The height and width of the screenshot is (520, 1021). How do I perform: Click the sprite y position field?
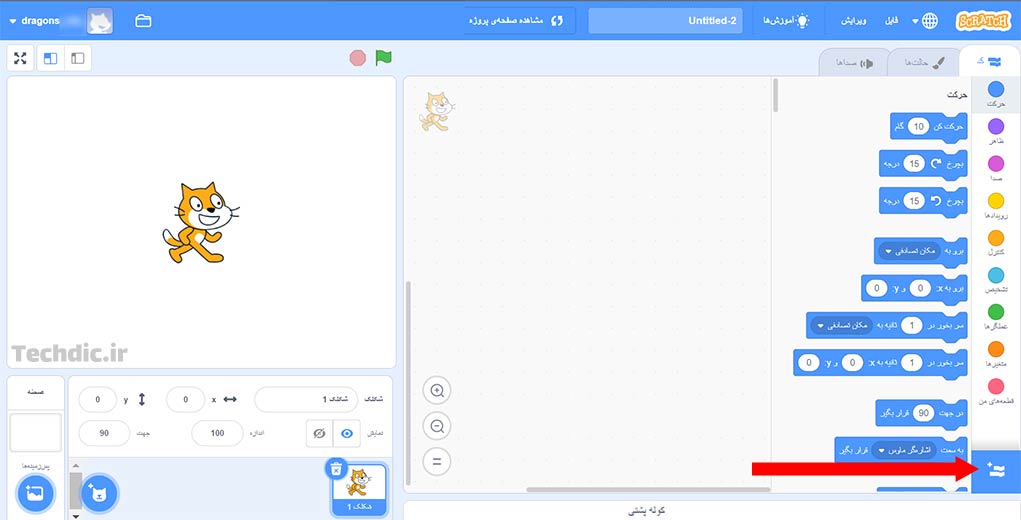(98, 399)
